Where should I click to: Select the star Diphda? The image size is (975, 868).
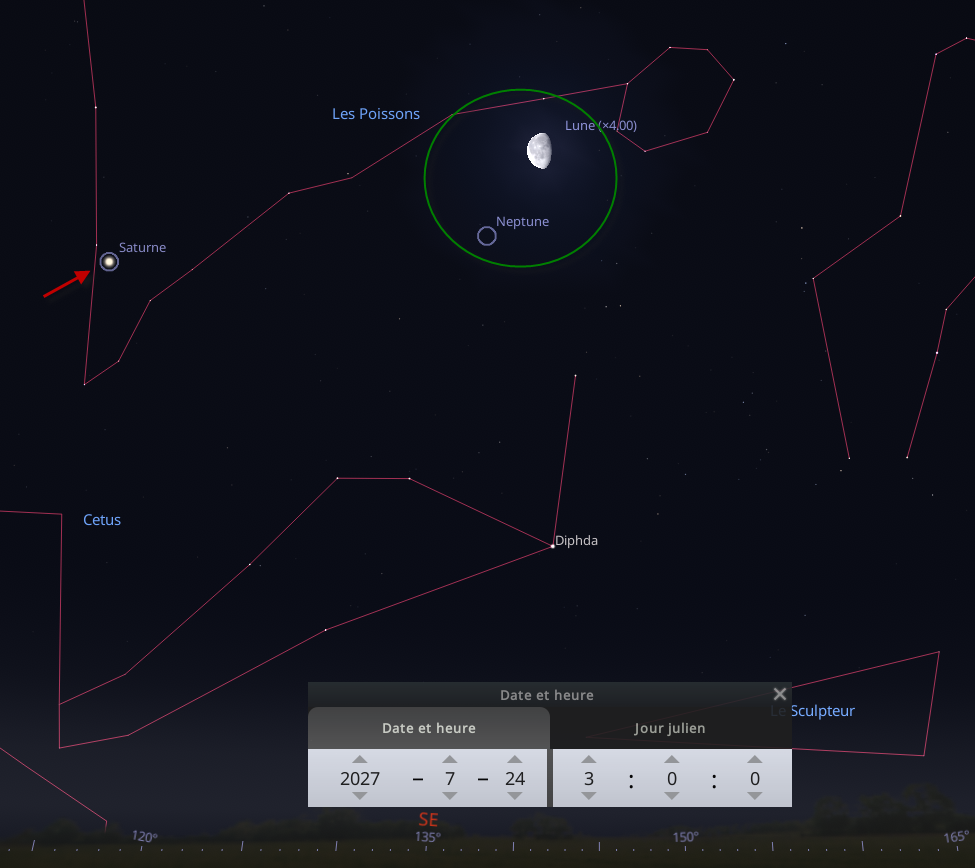(553, 545)
